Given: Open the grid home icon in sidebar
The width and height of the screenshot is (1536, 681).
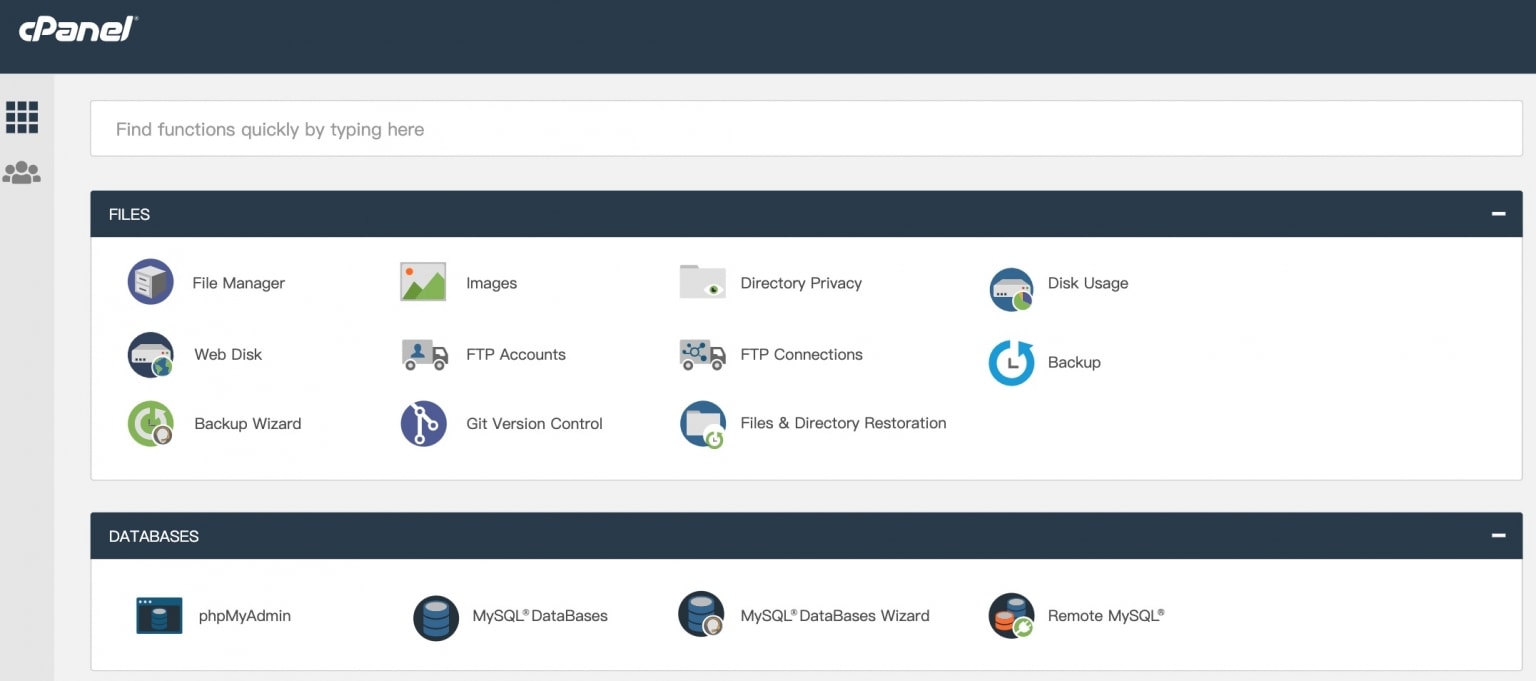Looking at the screenshot, I should [22, 117].
